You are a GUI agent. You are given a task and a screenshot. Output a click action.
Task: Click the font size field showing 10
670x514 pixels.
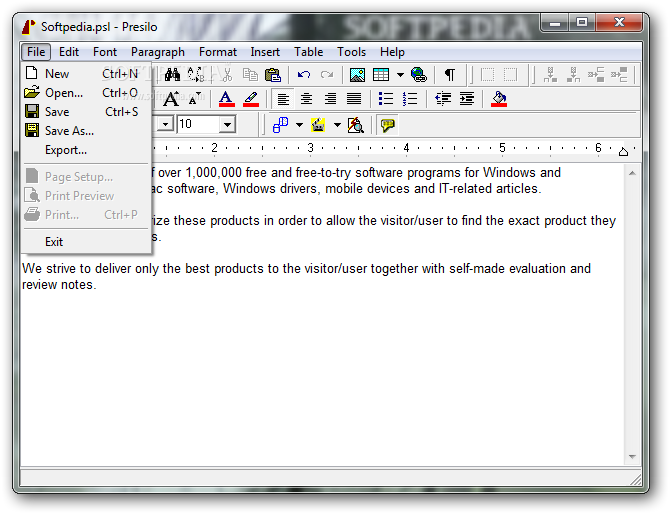point(199,124)
